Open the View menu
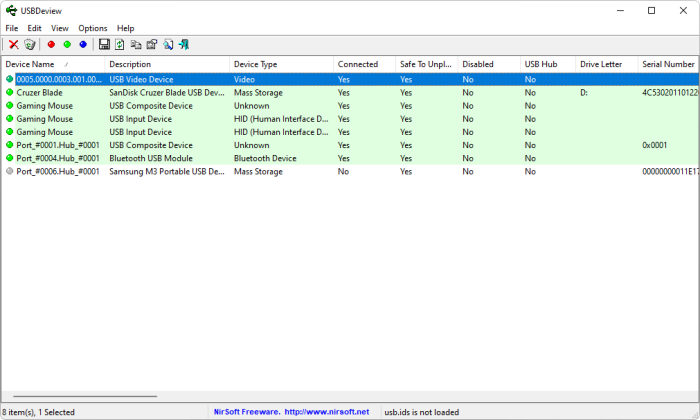Viewport: 700px width, 420px height. tap(59, 28)
